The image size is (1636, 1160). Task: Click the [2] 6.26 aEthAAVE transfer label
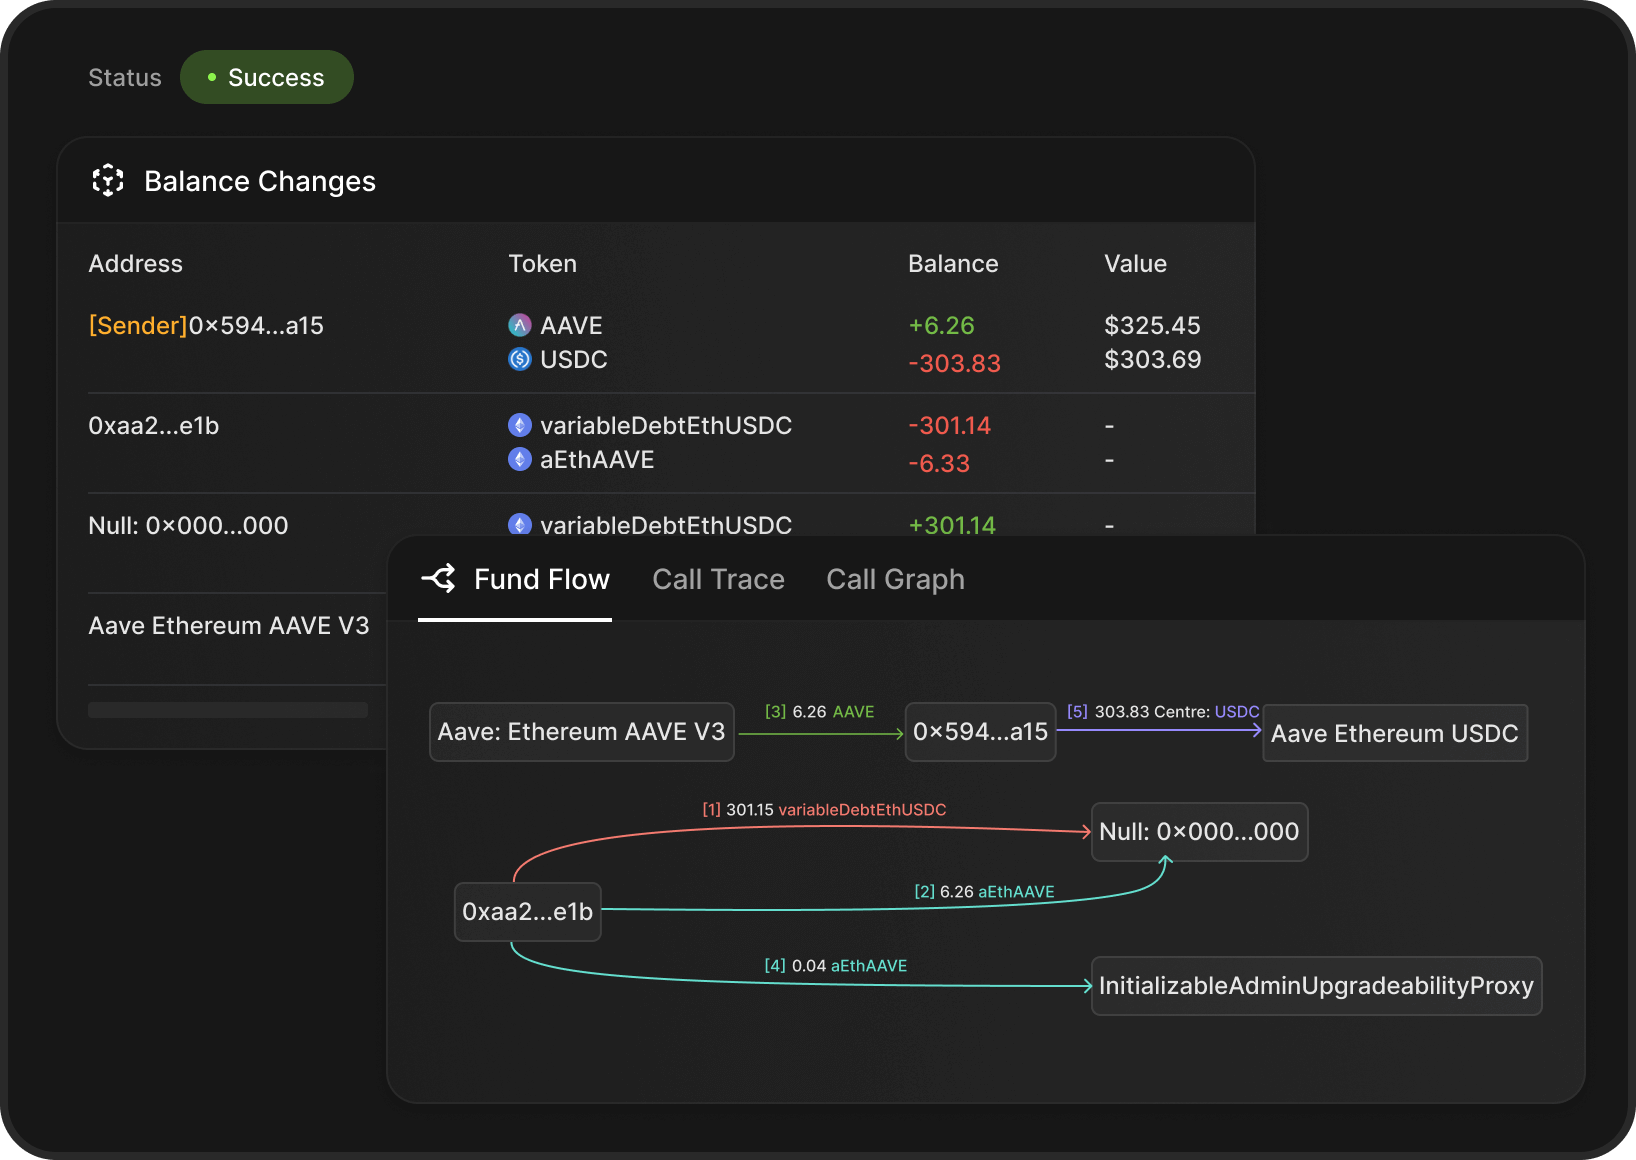[985, 892]
